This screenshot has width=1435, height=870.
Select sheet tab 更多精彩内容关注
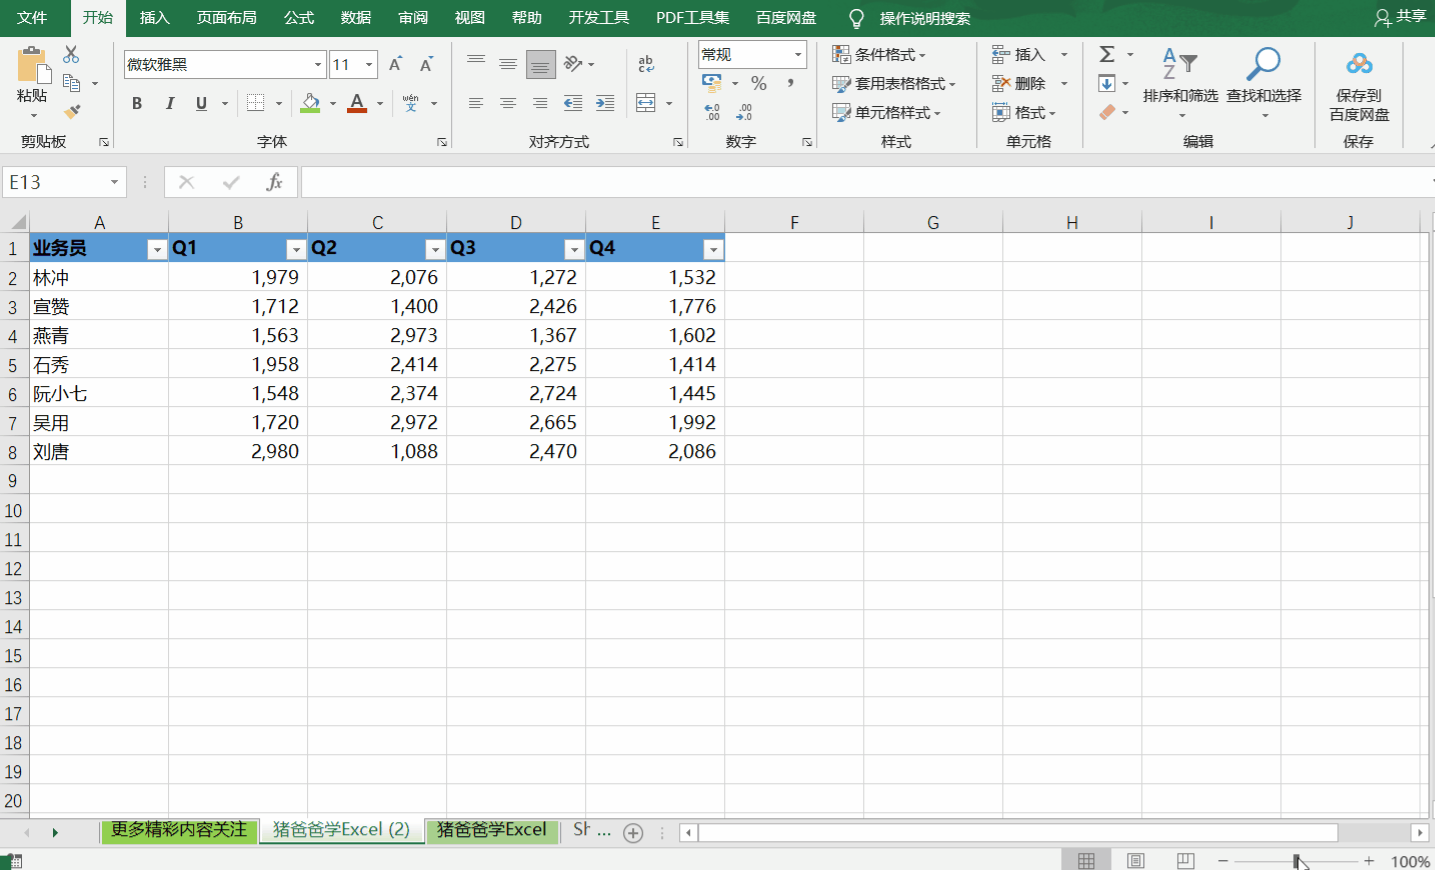(x=179, y=830)
